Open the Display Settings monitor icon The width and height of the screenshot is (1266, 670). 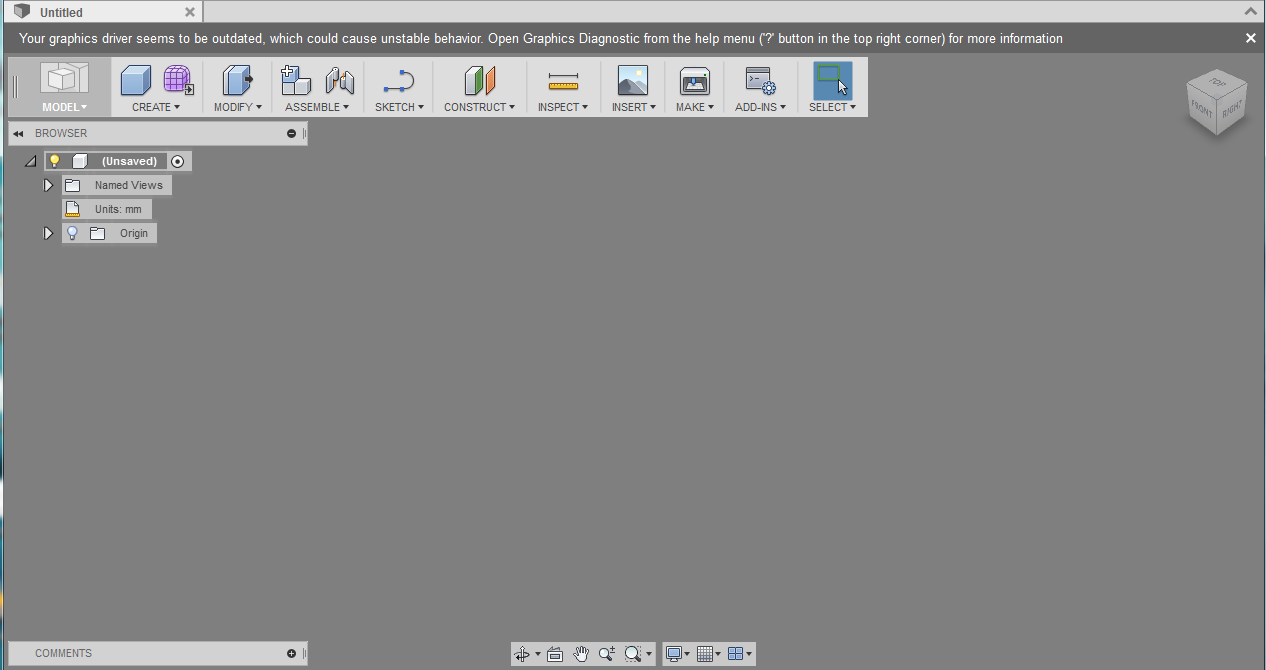click(675, 654)
